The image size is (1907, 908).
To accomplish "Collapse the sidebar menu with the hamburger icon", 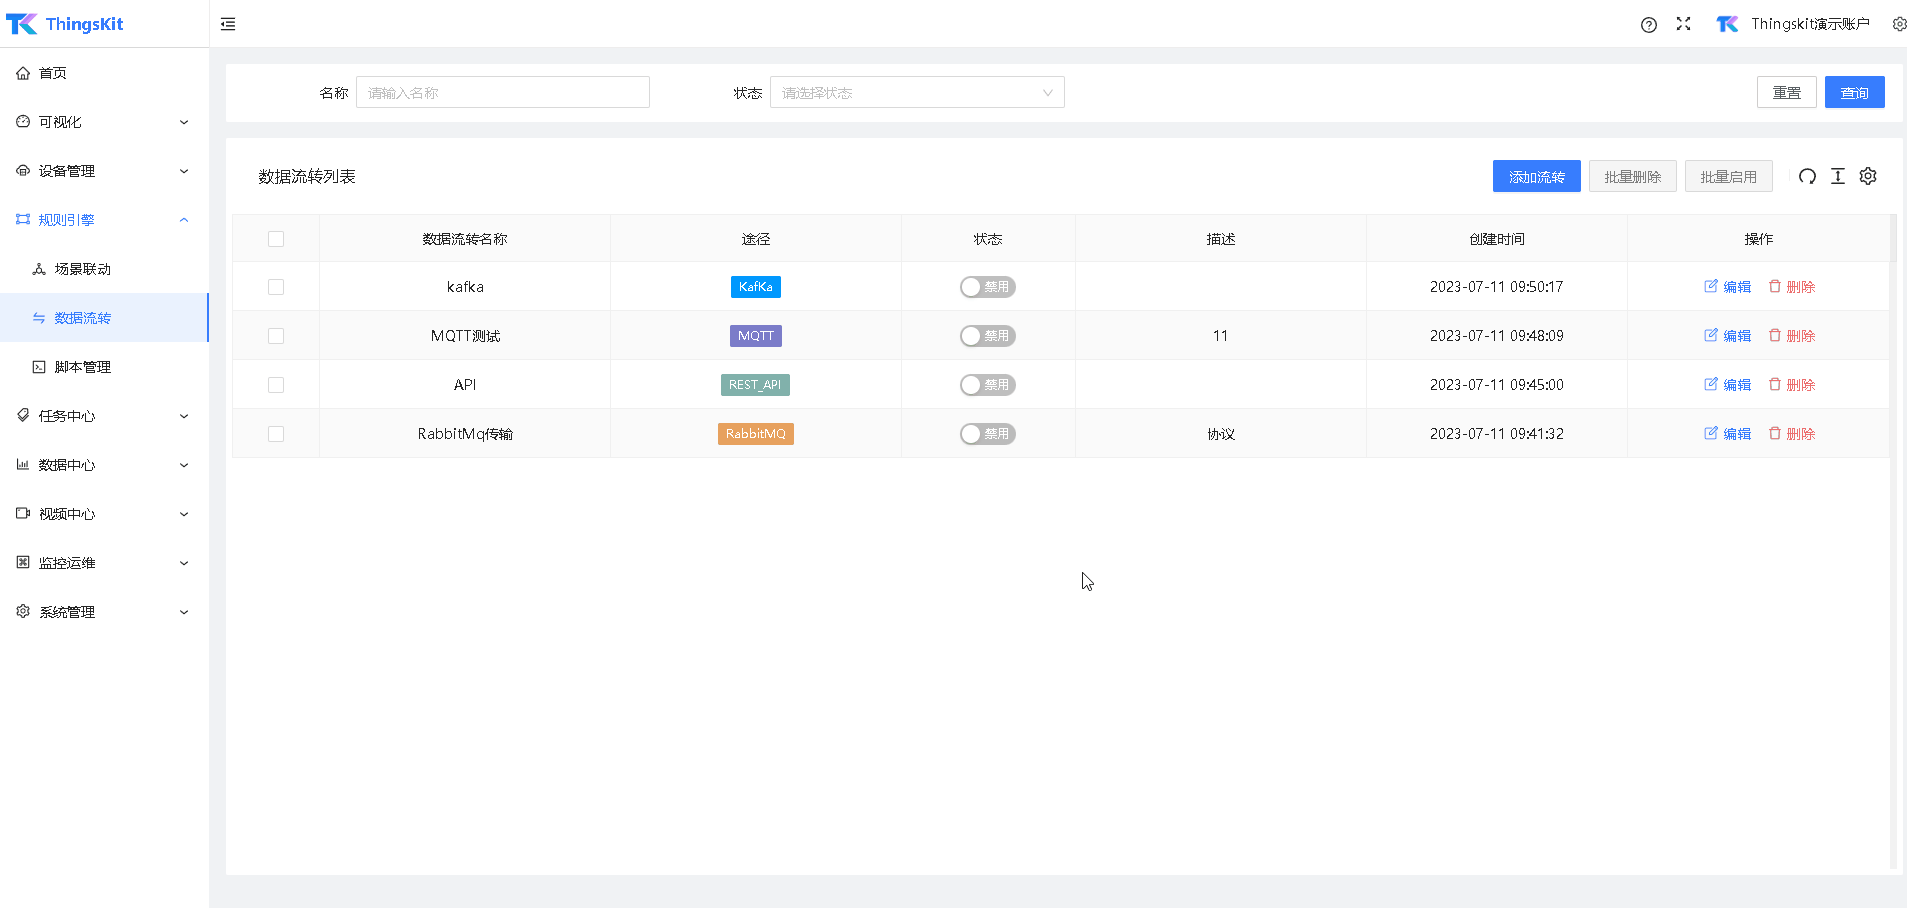I will 228,24.
